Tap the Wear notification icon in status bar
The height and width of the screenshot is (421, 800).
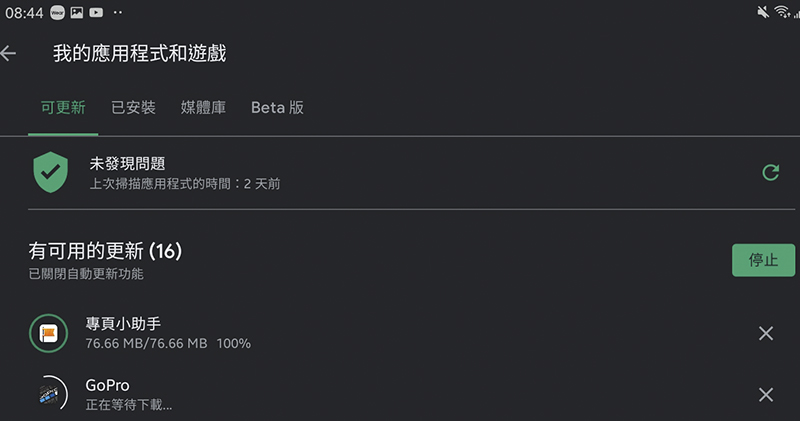click(56, 12)
